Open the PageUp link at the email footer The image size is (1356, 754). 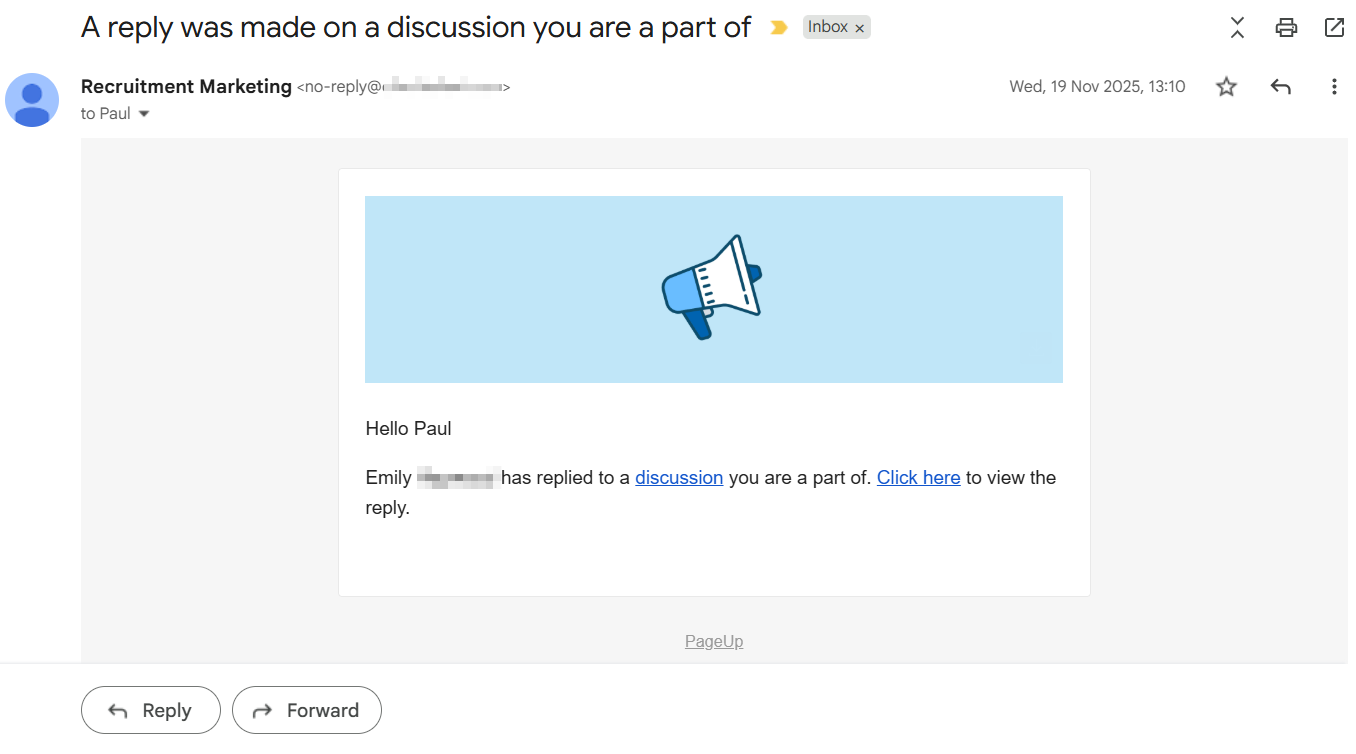click(x=713, y=641)
